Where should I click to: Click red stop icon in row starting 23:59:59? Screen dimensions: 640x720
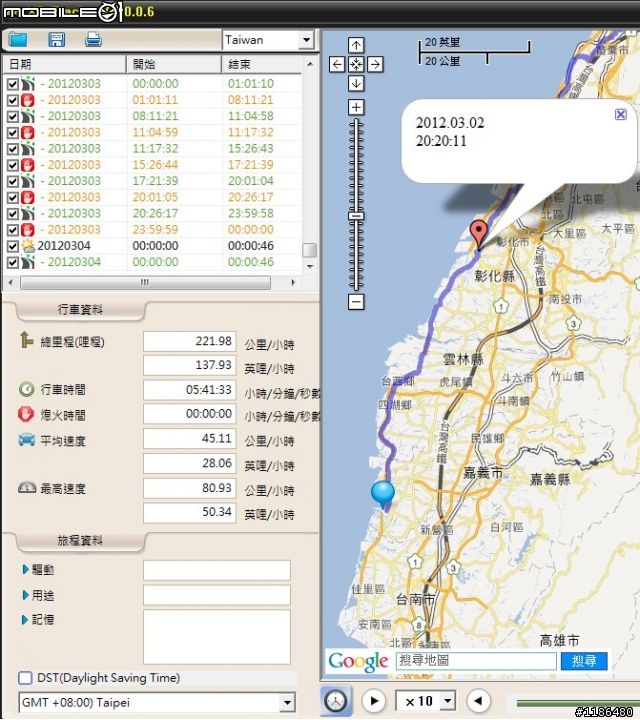tap(28, 230)
